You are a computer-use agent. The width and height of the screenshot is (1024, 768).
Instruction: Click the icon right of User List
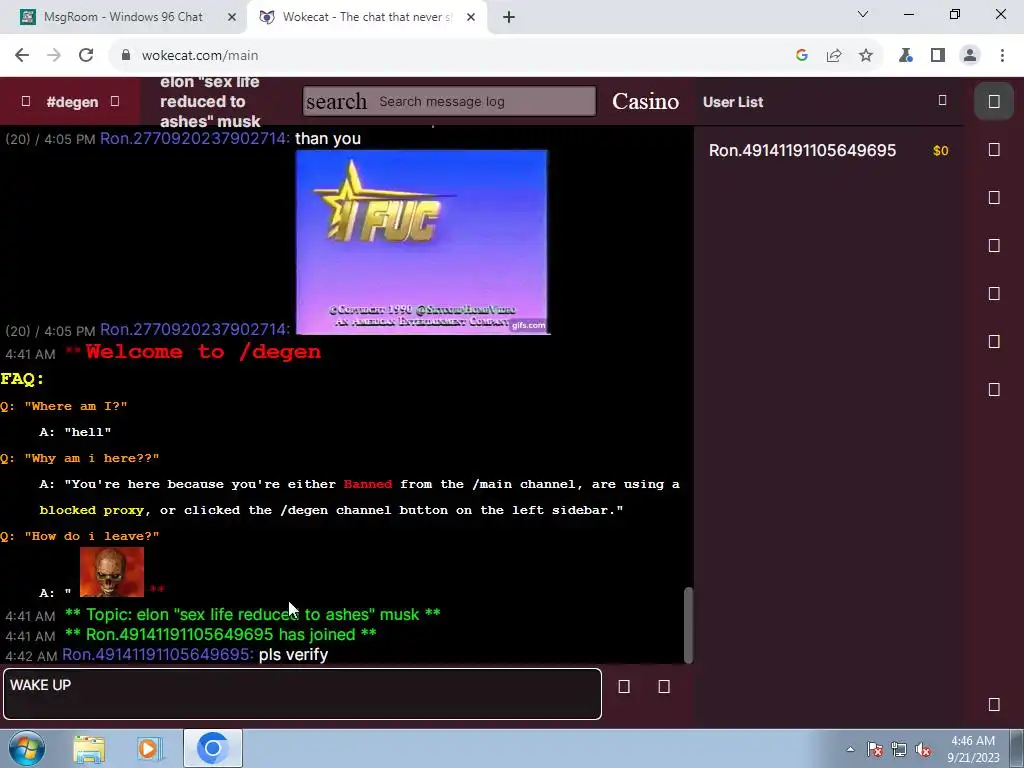[942, 101]
